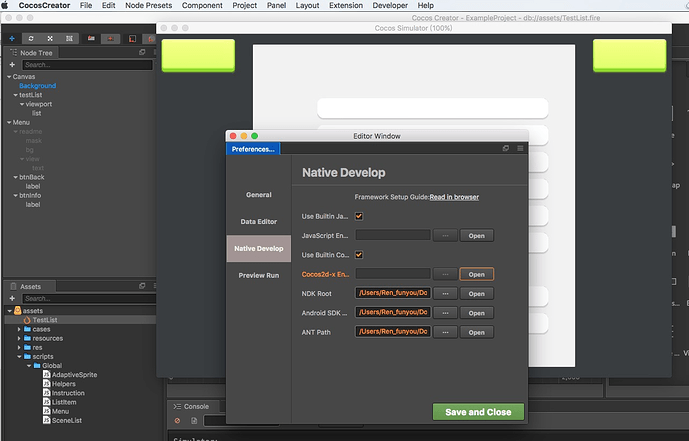Open the console log file icon

(x=194, y=420)
